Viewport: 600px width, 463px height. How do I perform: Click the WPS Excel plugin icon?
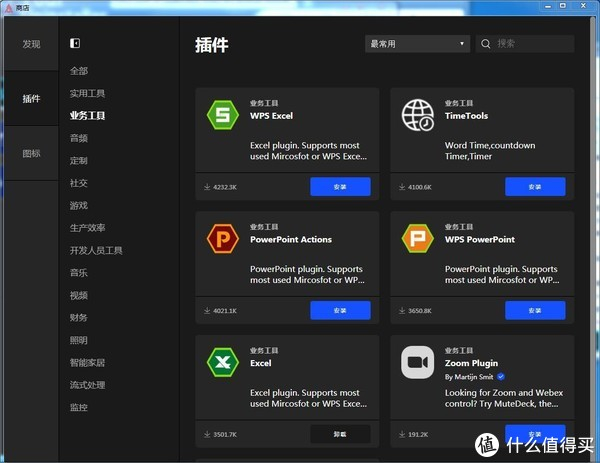(223, 115)
